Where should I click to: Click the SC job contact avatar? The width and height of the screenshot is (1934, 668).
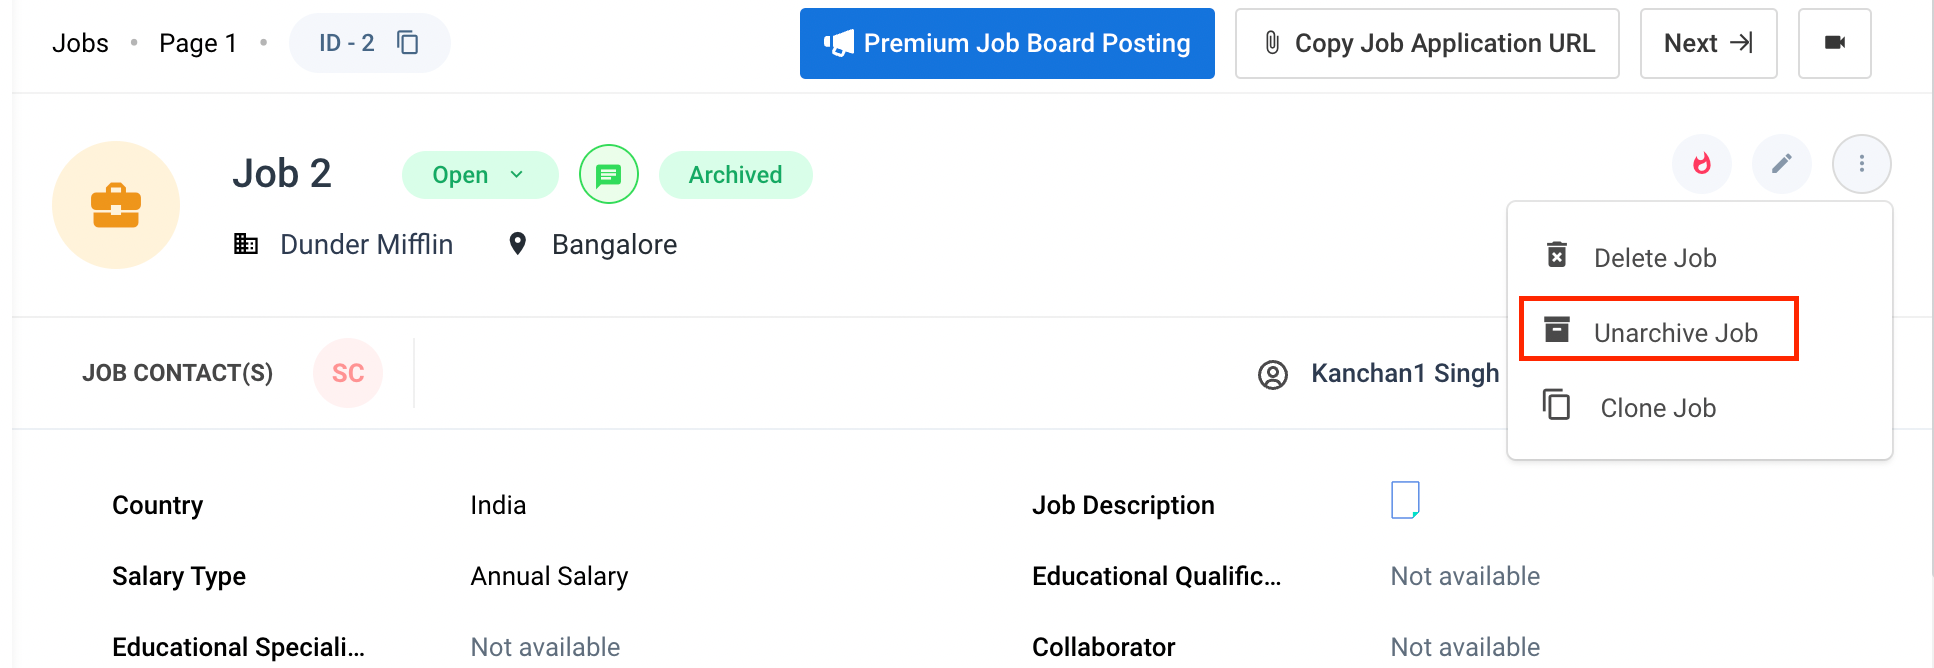tap(348, 373)
